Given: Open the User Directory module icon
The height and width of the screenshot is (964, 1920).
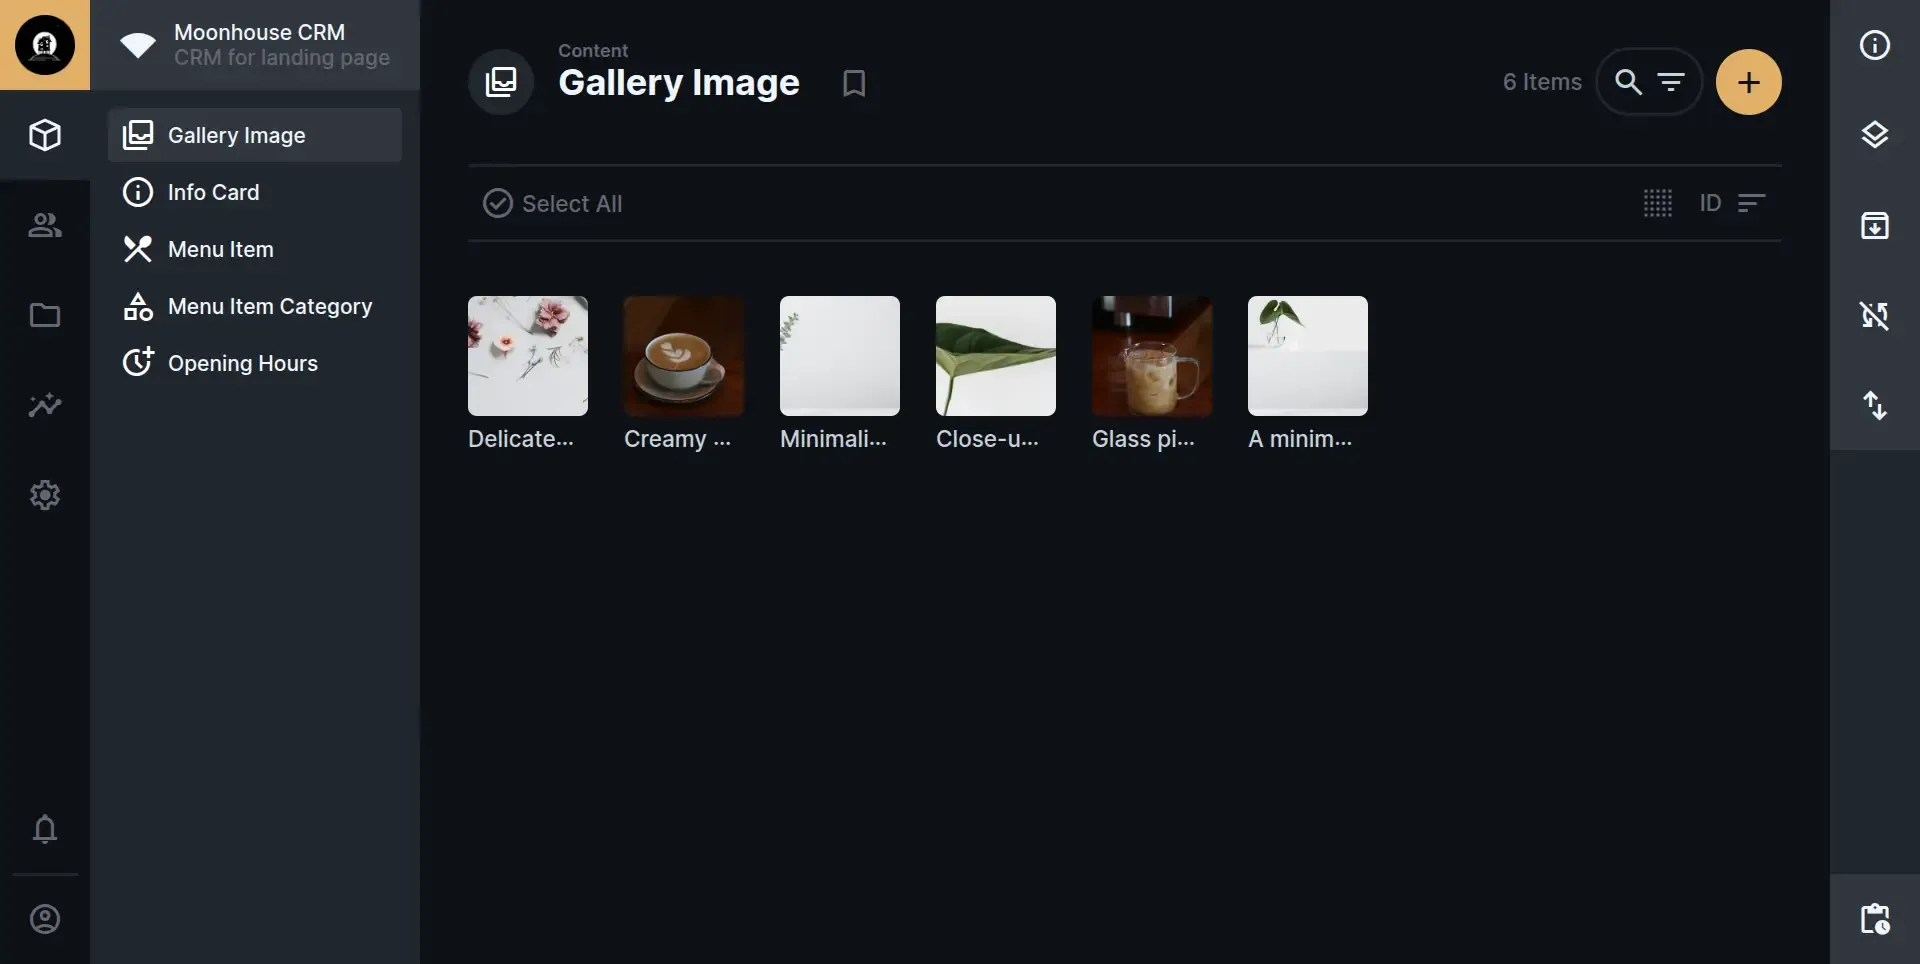Looking at the screenshot, I should [x=45, y=225].
